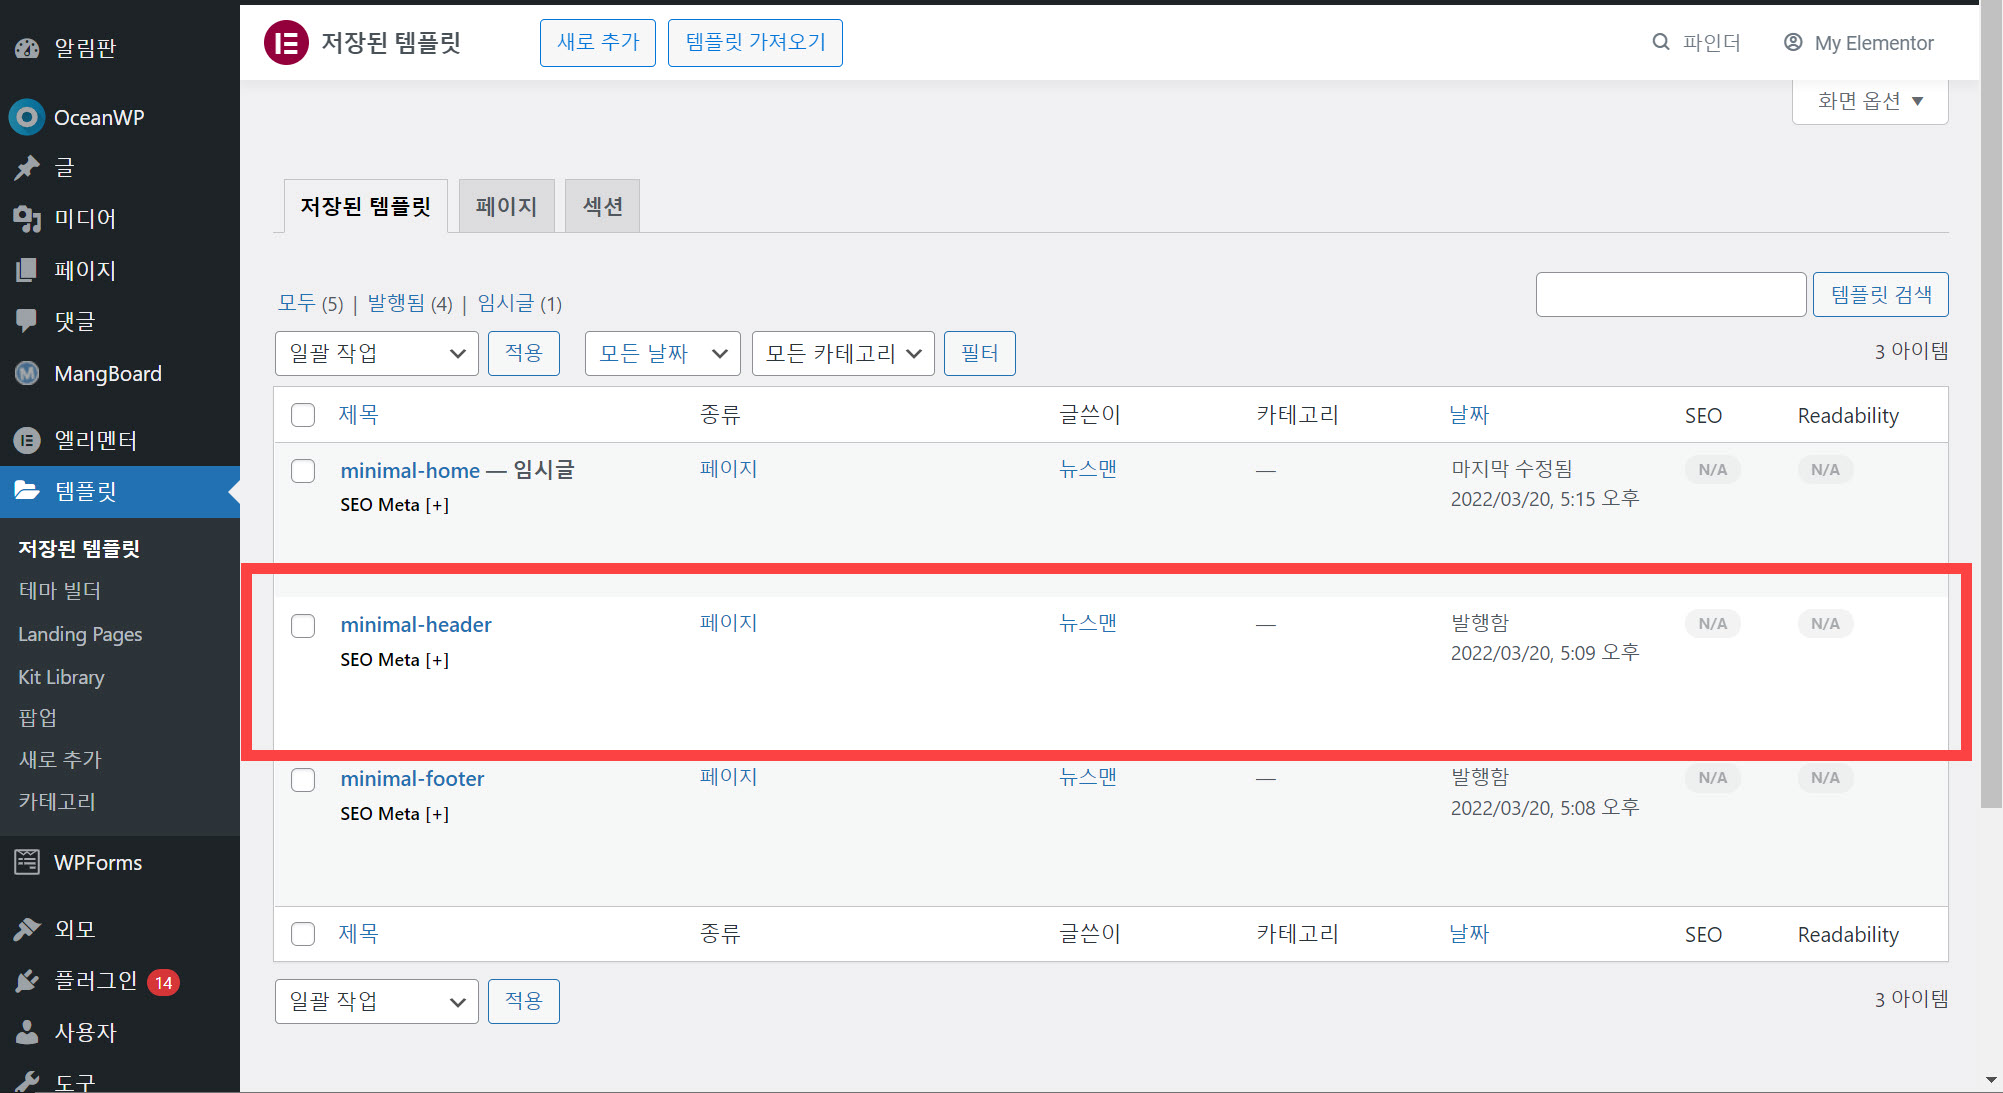2003x1093 pixels.
Task: Check the minimal-home row checkbox
Action: click(303, 470)
